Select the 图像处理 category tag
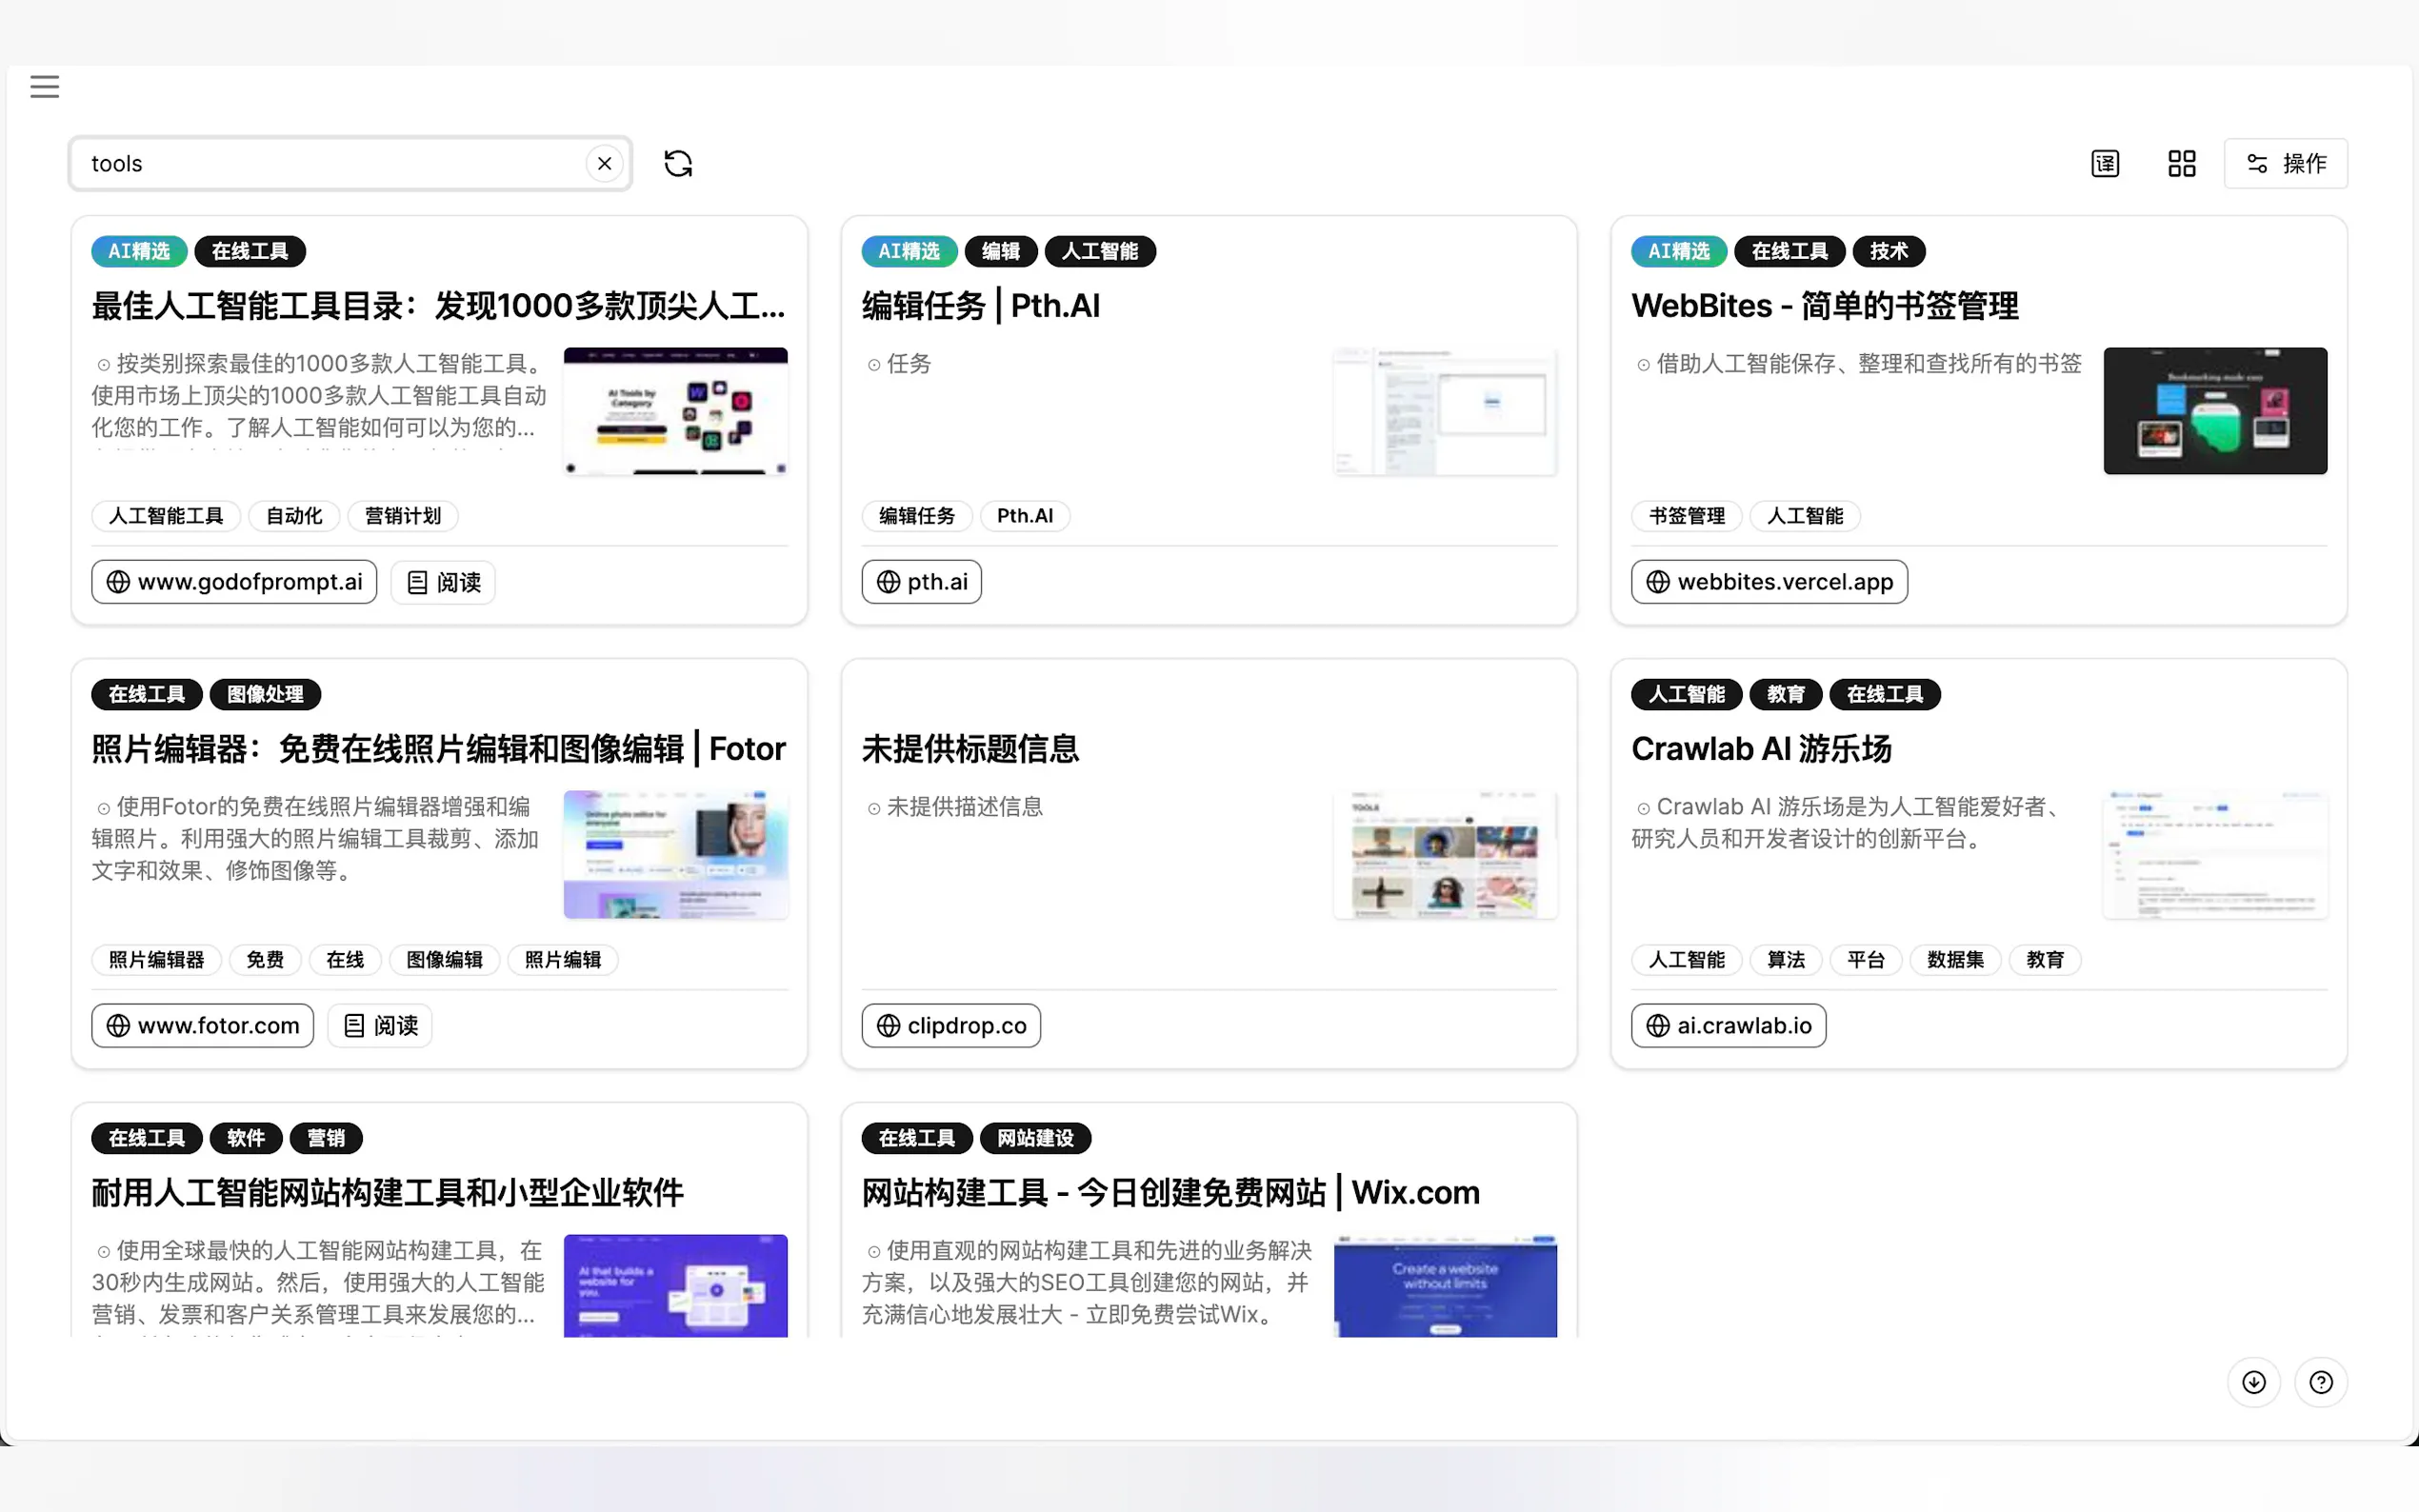The width and height of the screenshot is (2419, 1512). pyautogui.click(x=265, y=694)
